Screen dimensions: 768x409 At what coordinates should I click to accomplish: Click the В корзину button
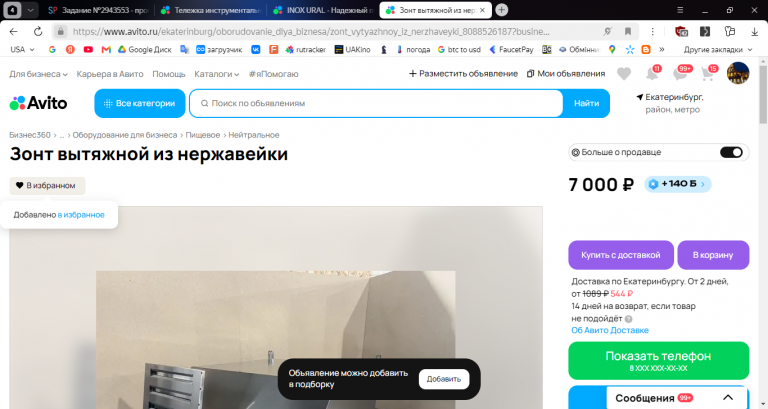(713, 255)
